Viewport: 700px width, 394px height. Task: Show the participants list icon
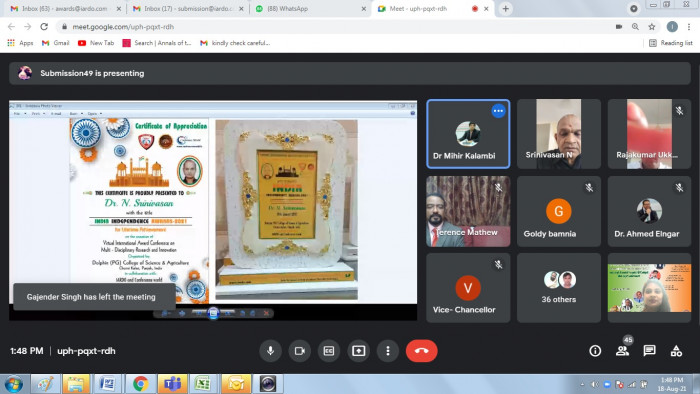click(622, 351)
